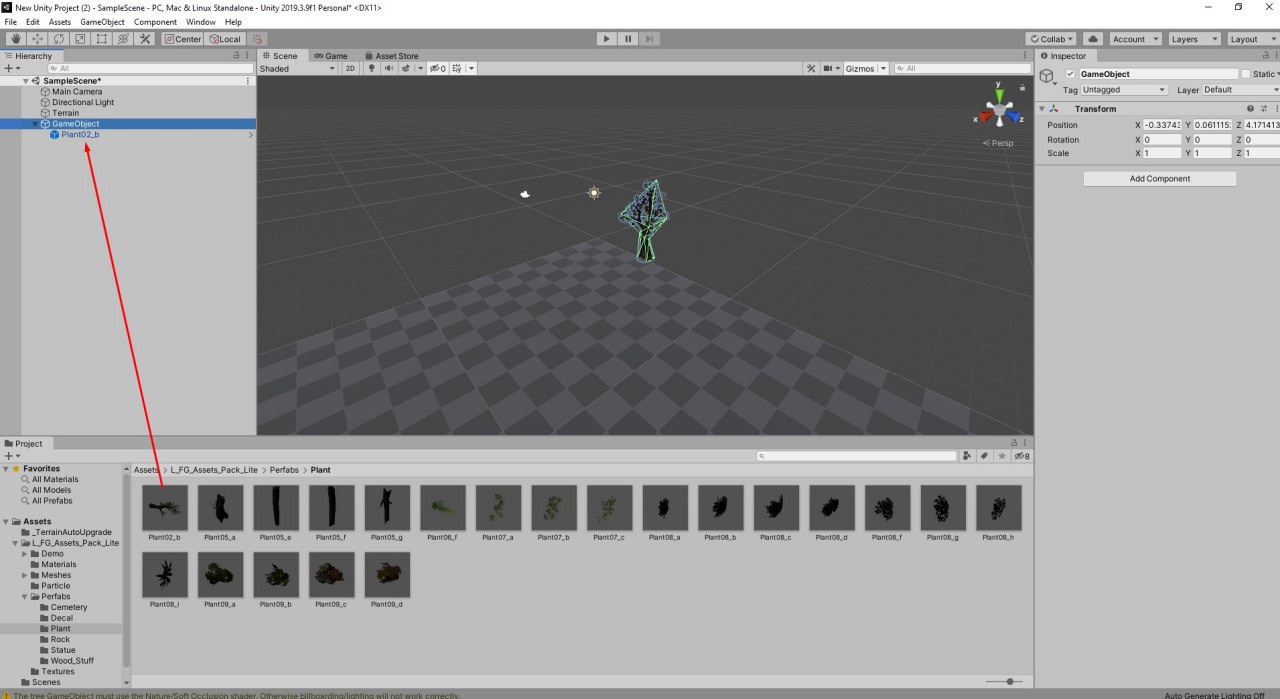Click the Step frame button
This screenshot has height=699, width=1280.
[650, 39]
